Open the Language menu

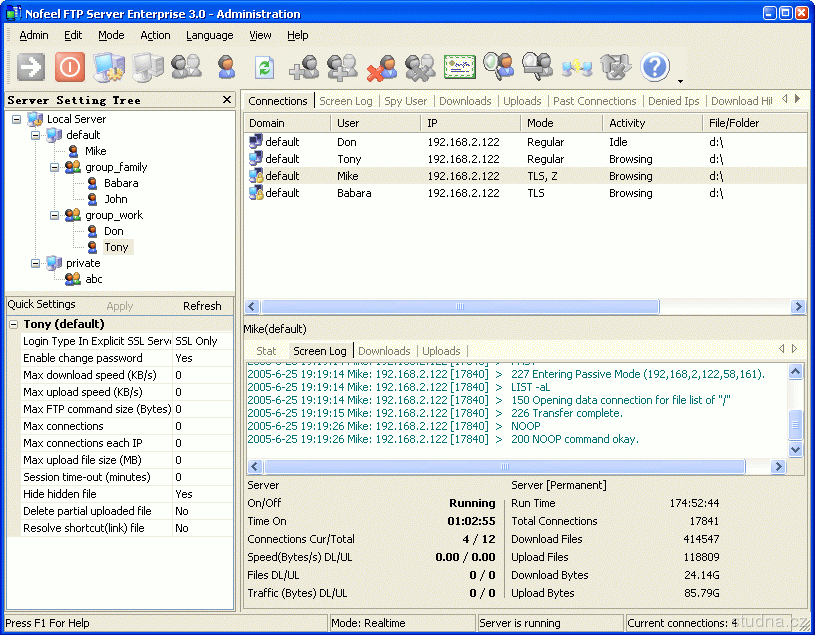(209, 35)
